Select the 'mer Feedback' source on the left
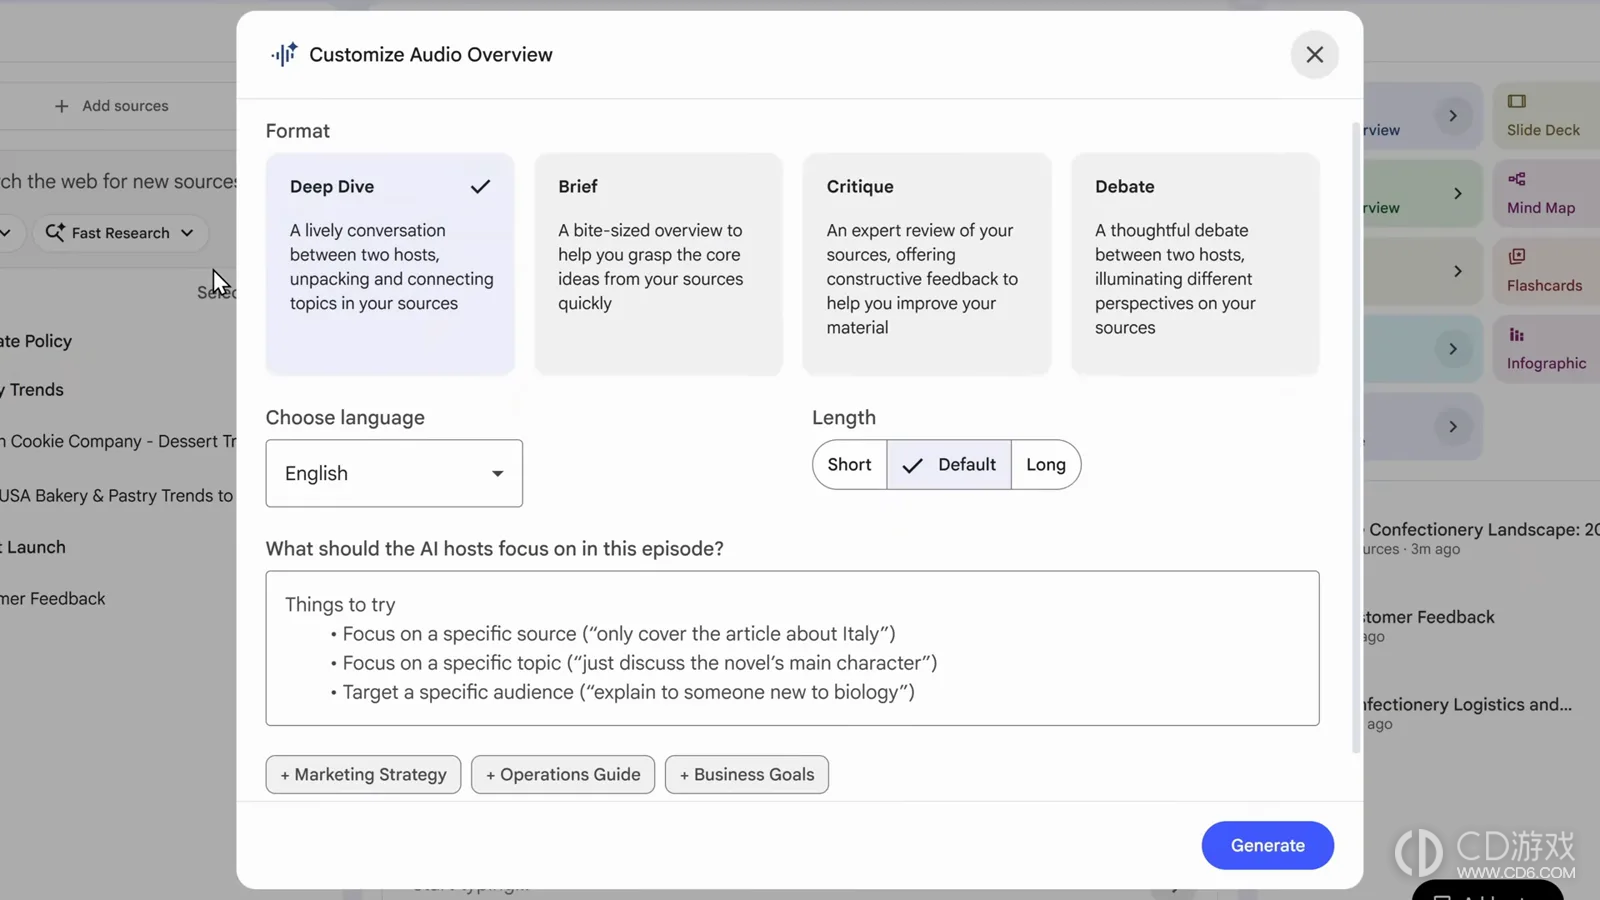The image size is (1600, 900). (x=53, y=599)
